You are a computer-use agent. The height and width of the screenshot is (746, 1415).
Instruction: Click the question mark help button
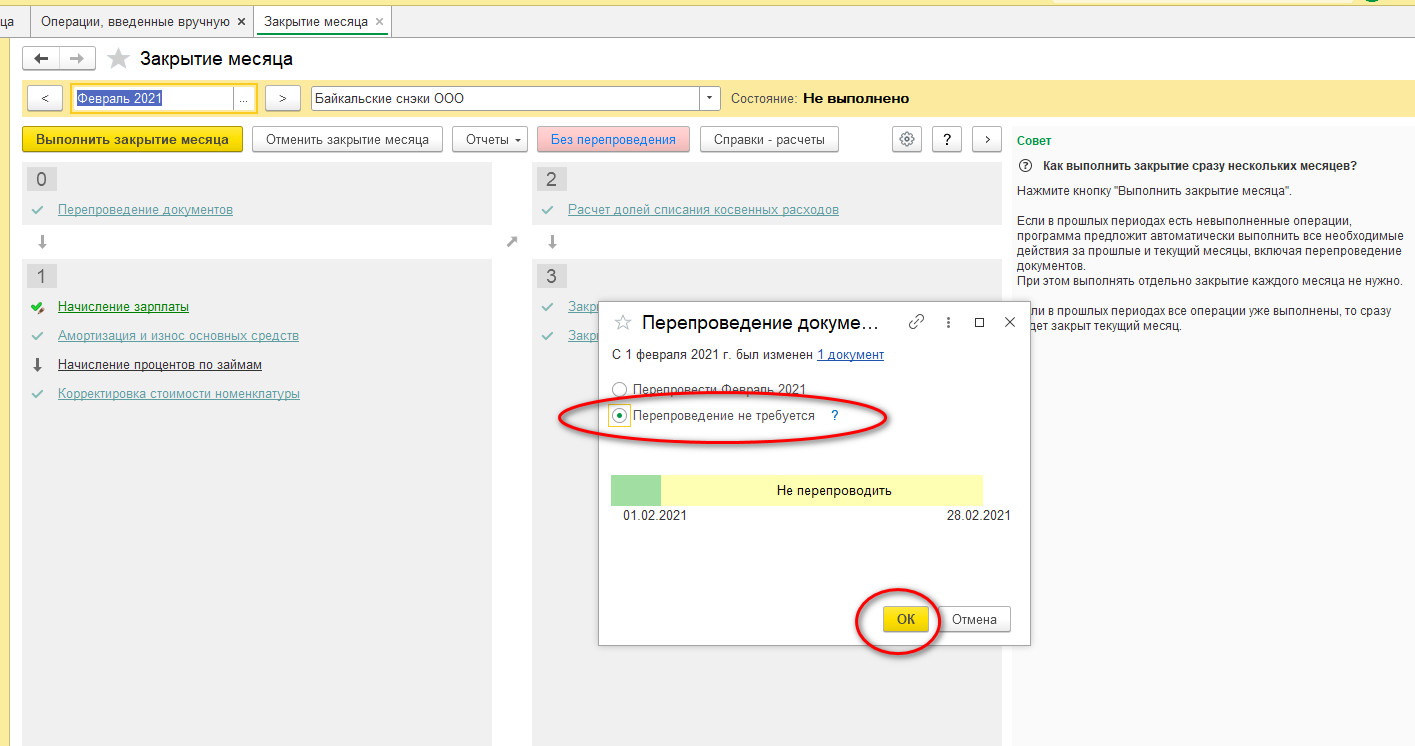click(946, 139)
